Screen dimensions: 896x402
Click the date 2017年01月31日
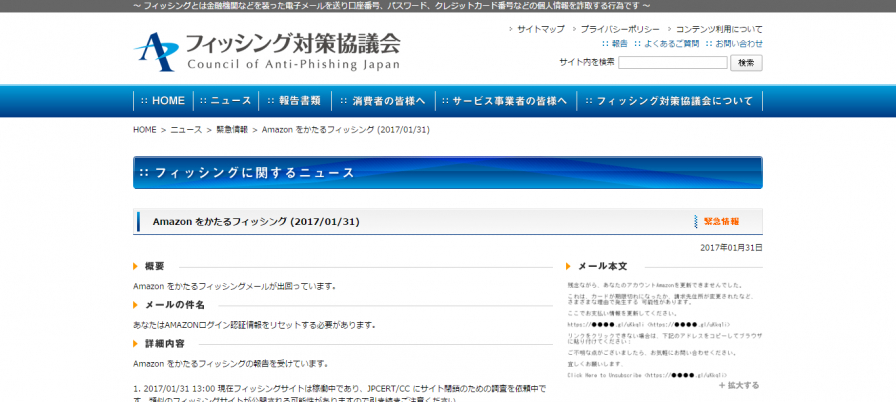point(731,248)
